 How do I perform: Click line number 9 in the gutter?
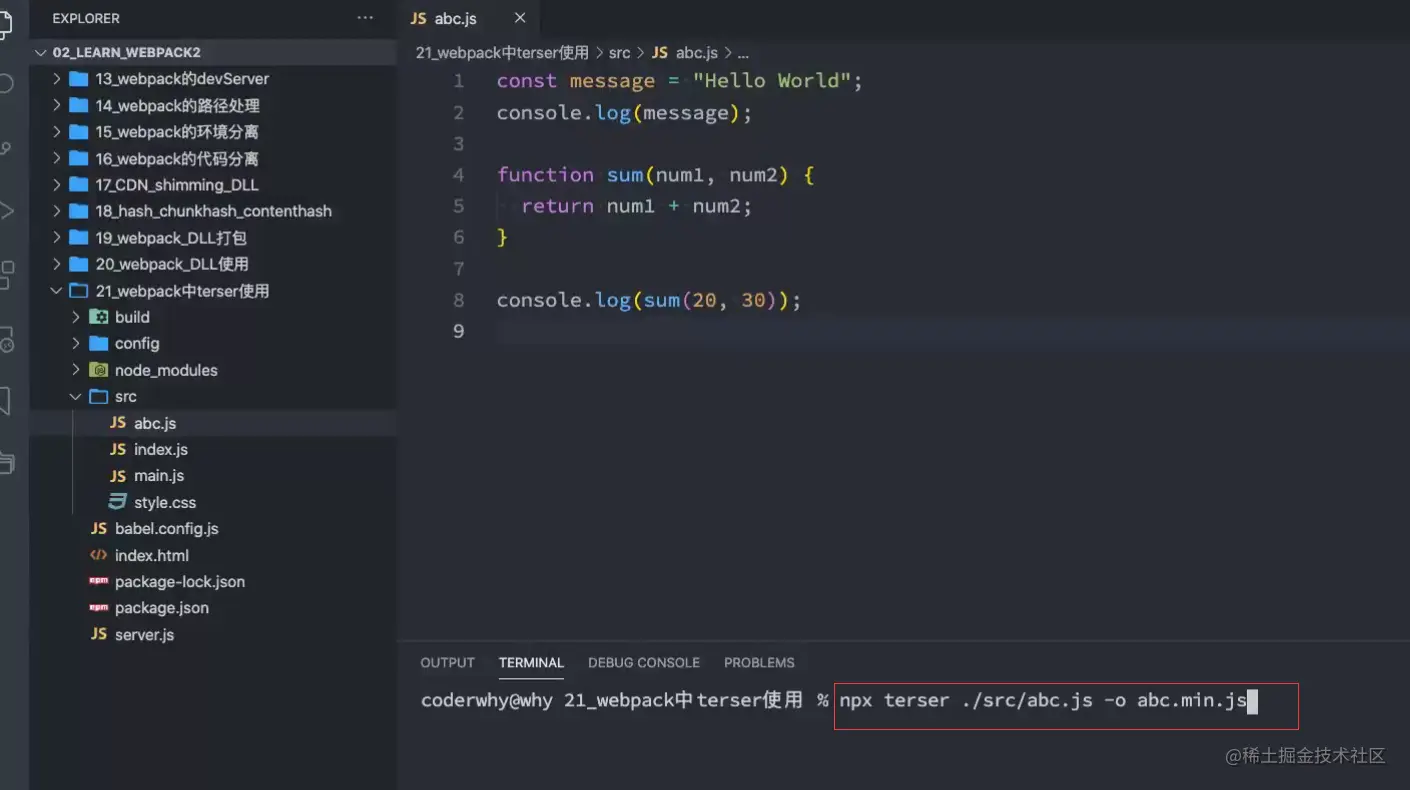[x=458, y=331]
